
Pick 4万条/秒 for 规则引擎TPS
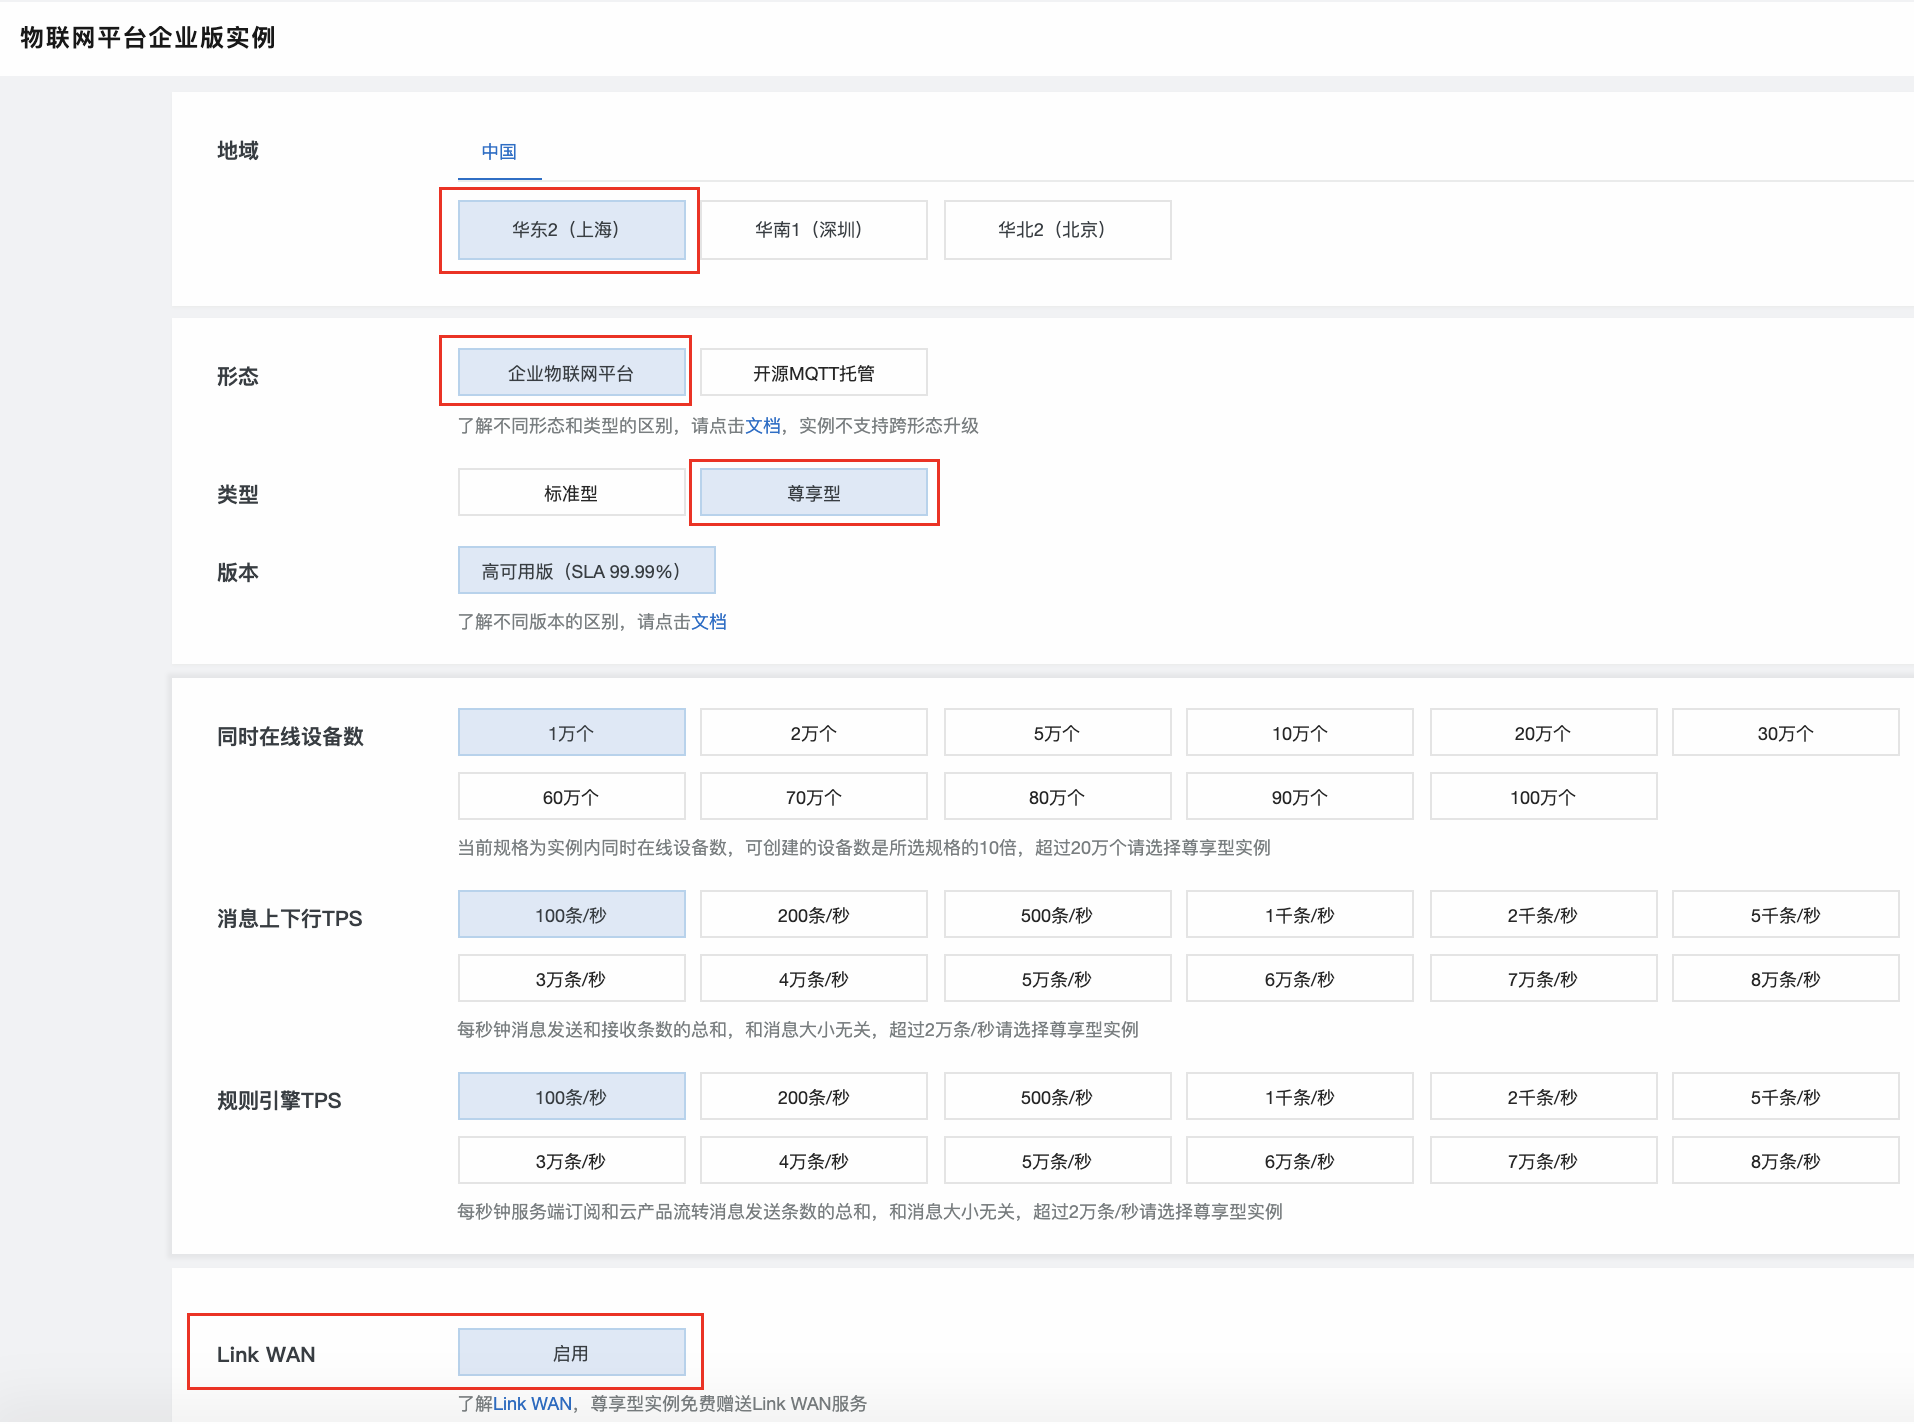pyautogui.click(x=814, y=1161)
